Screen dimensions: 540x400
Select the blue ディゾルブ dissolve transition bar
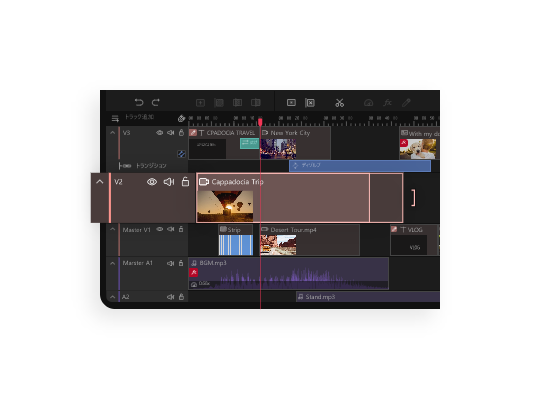[x=360, y=166]
